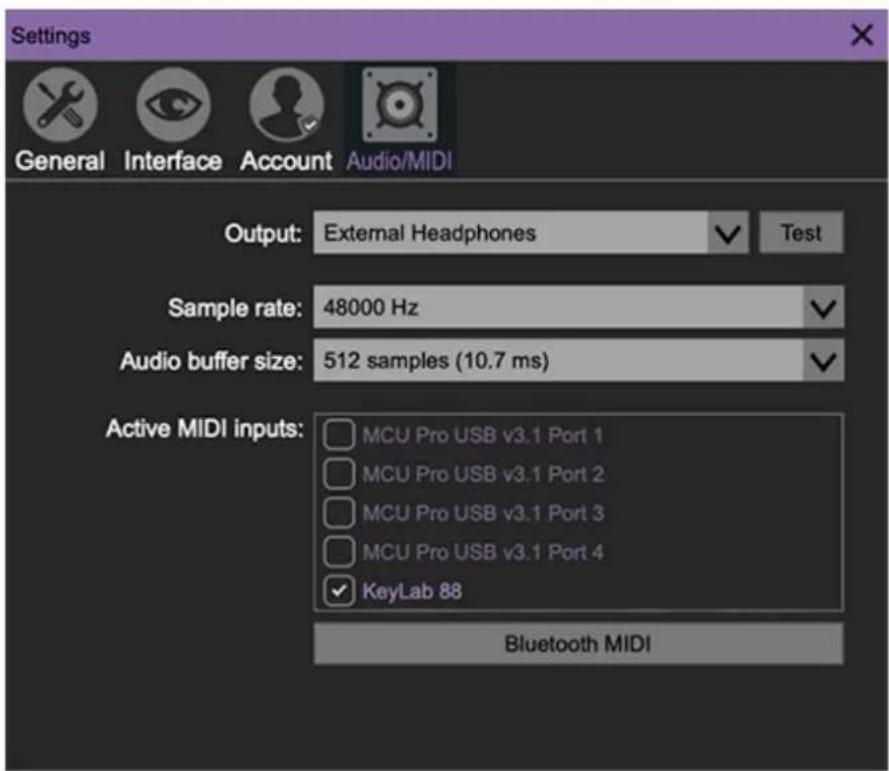Click the Active MIDI inputs label
This screenshot has width=889, height=771.
tap(205, 429)
